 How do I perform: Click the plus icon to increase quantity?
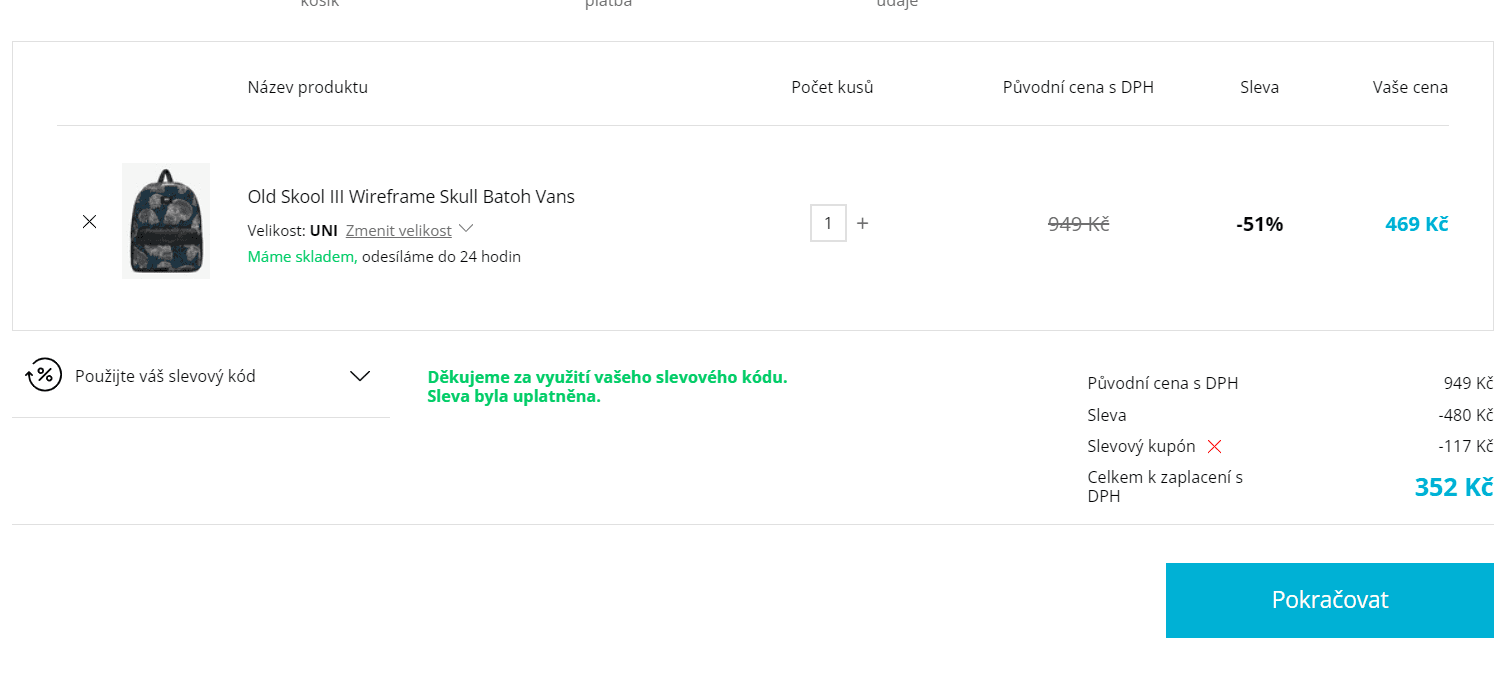point(863,223)
